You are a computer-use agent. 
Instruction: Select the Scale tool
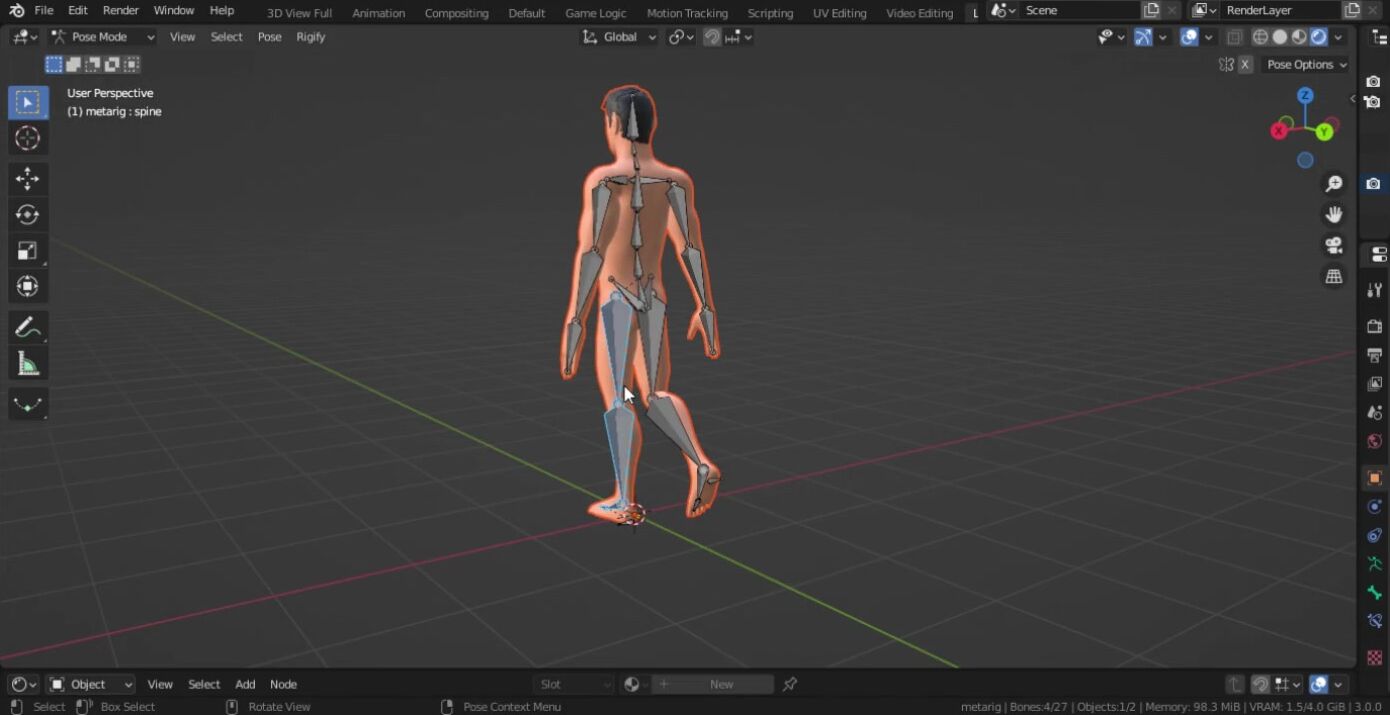coord(28,251)
